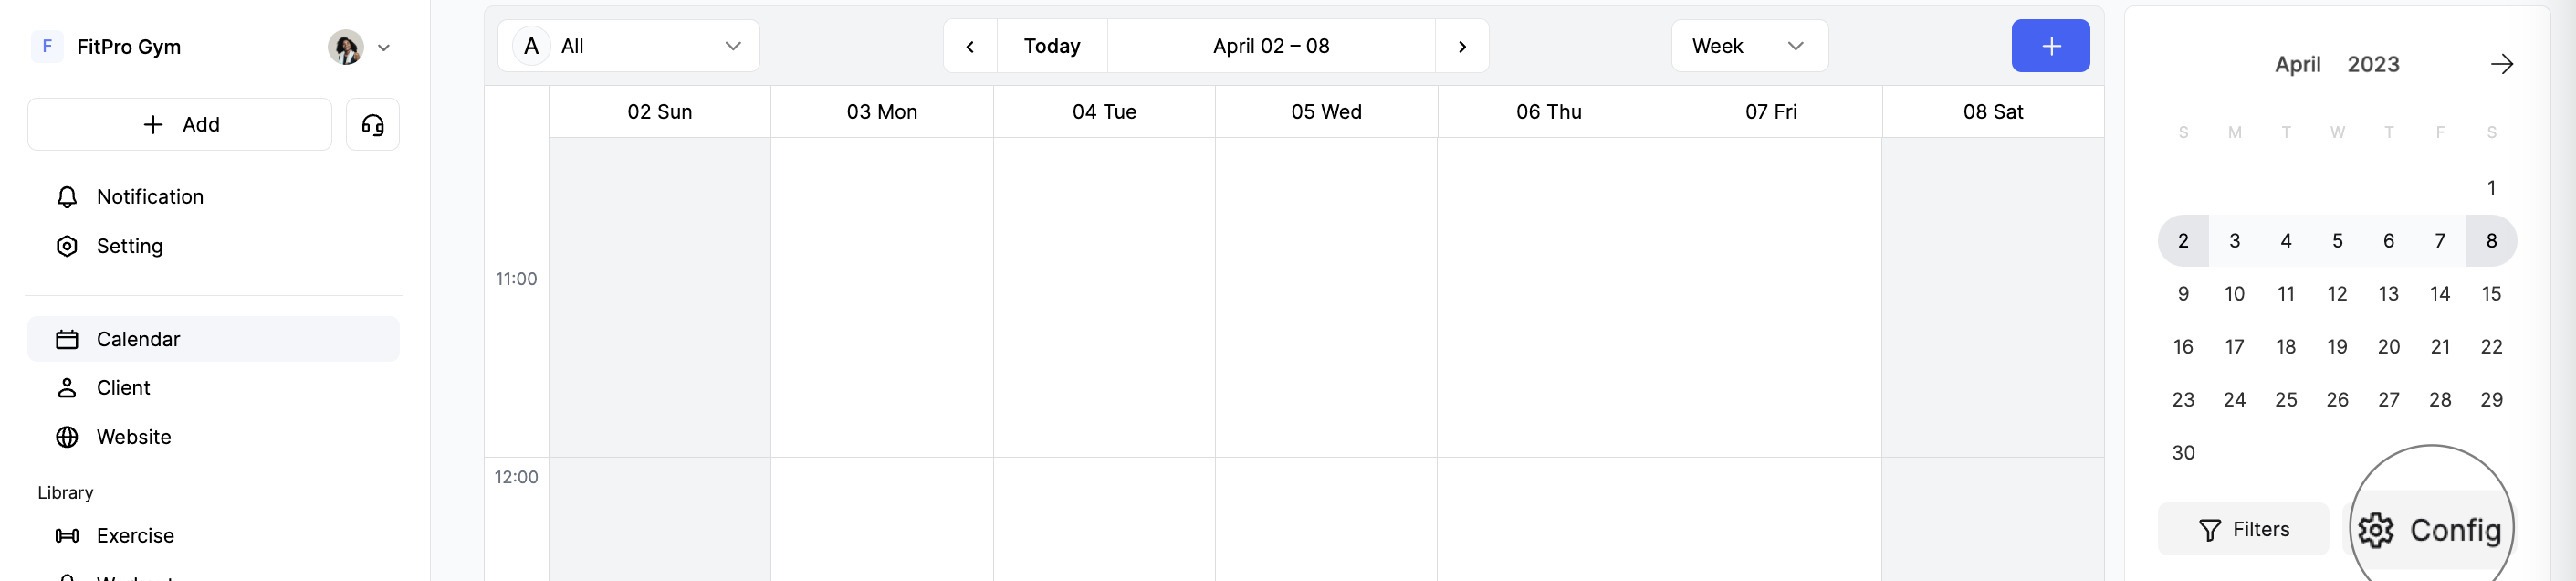Screen dimensions: 2576x581
Task: Open the Client section icon
Action: (x=66, y=388)
